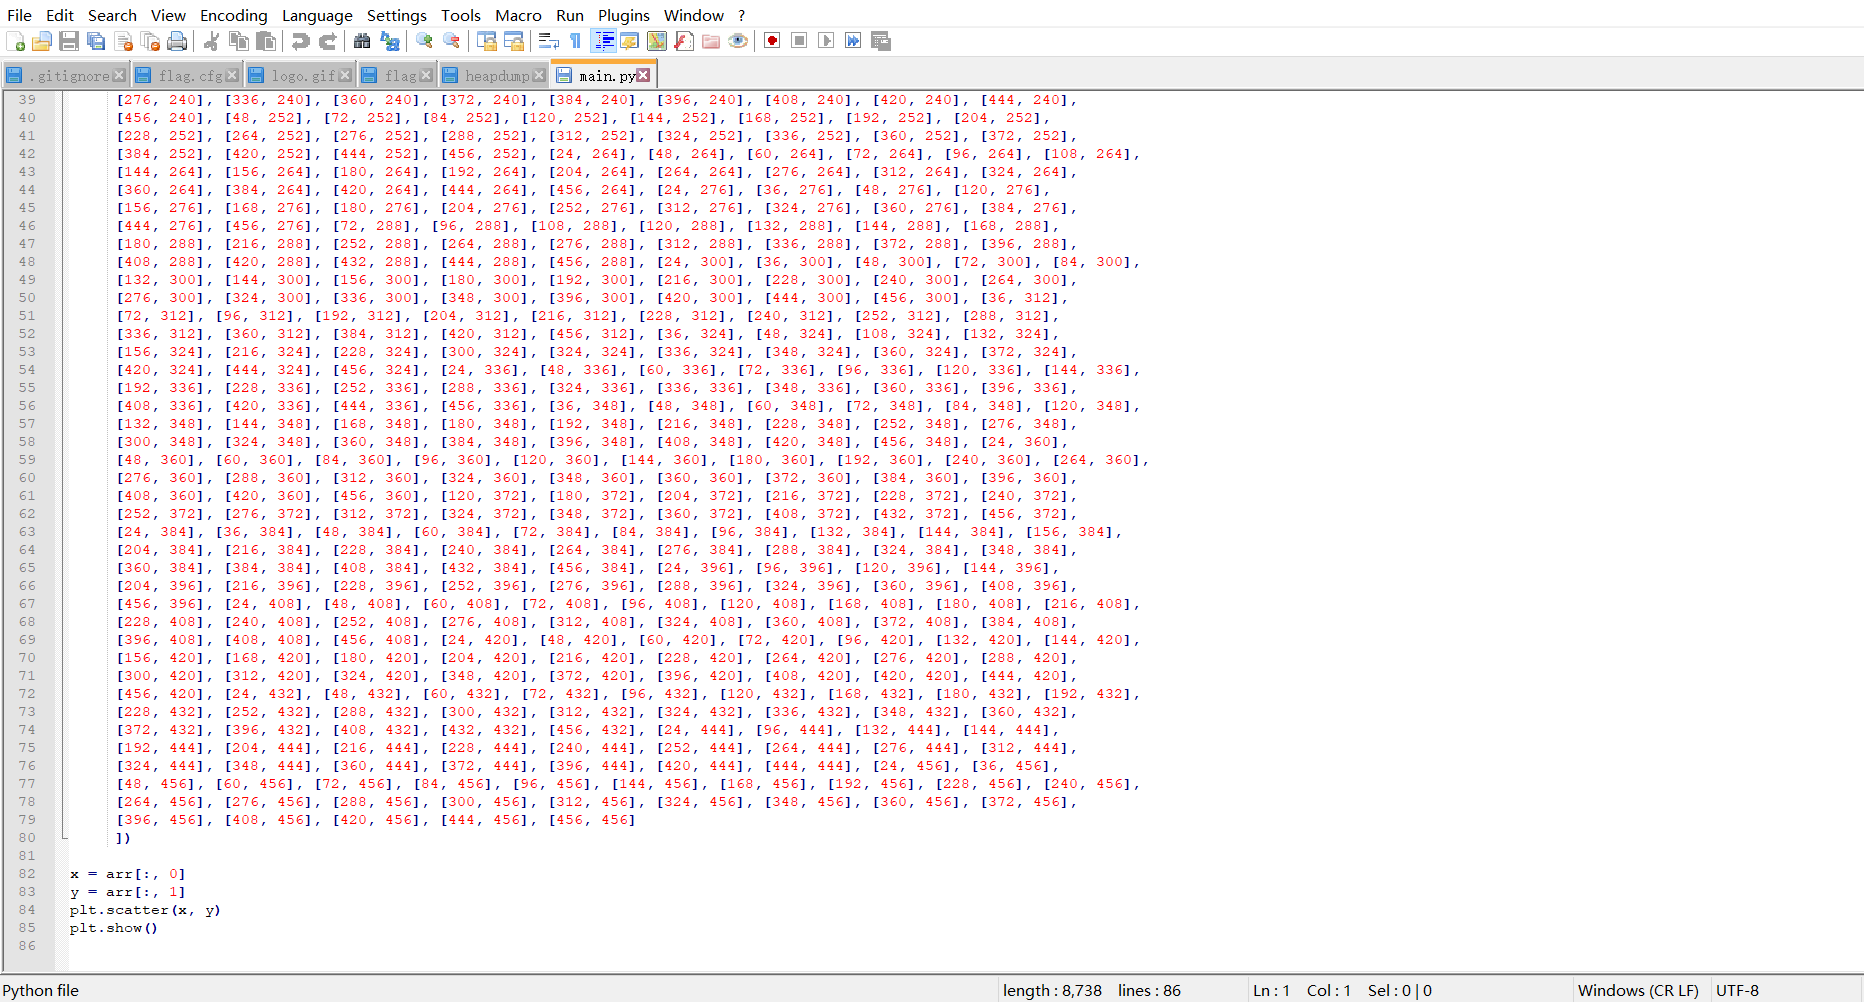The width and height of the screenshot is (1864, 1002).
Task: Click line number 82 in the margin
Action: pyautogui.click(x=27, y=874)
